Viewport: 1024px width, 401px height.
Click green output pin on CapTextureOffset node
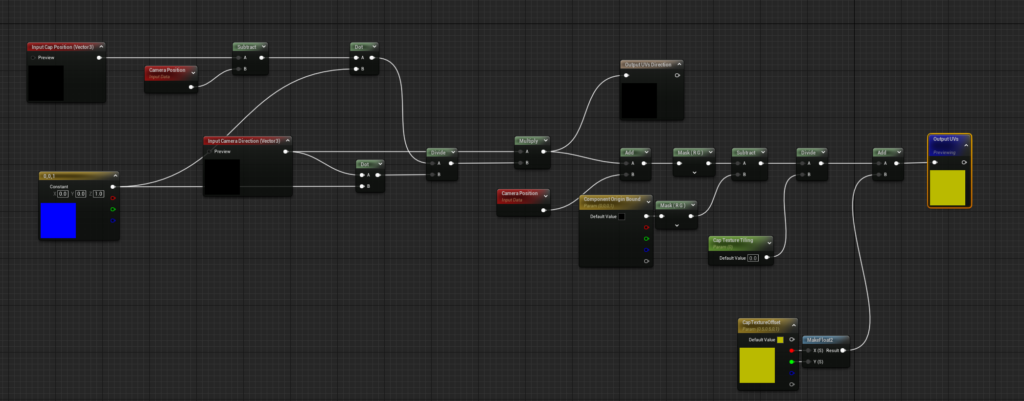pos(791,362)
